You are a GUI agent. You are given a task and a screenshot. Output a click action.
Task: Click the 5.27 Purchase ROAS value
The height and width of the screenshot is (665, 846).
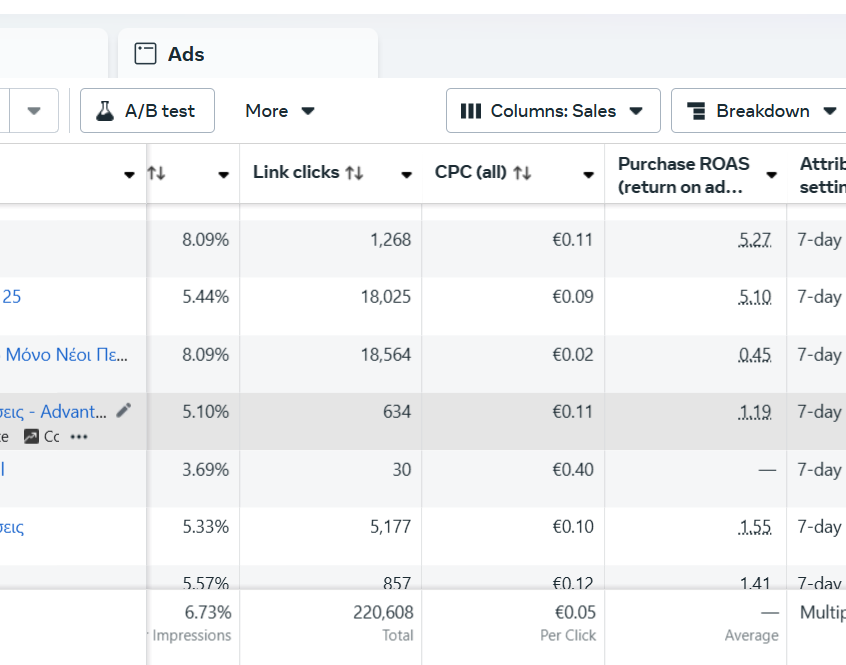pyautogui.click(x=754, y=240)
